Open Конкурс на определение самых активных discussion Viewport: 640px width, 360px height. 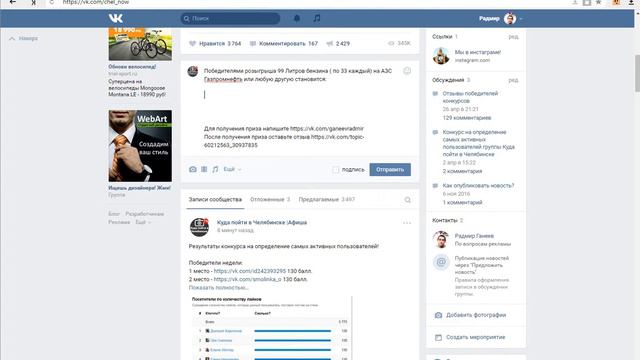tap(478, 143)
